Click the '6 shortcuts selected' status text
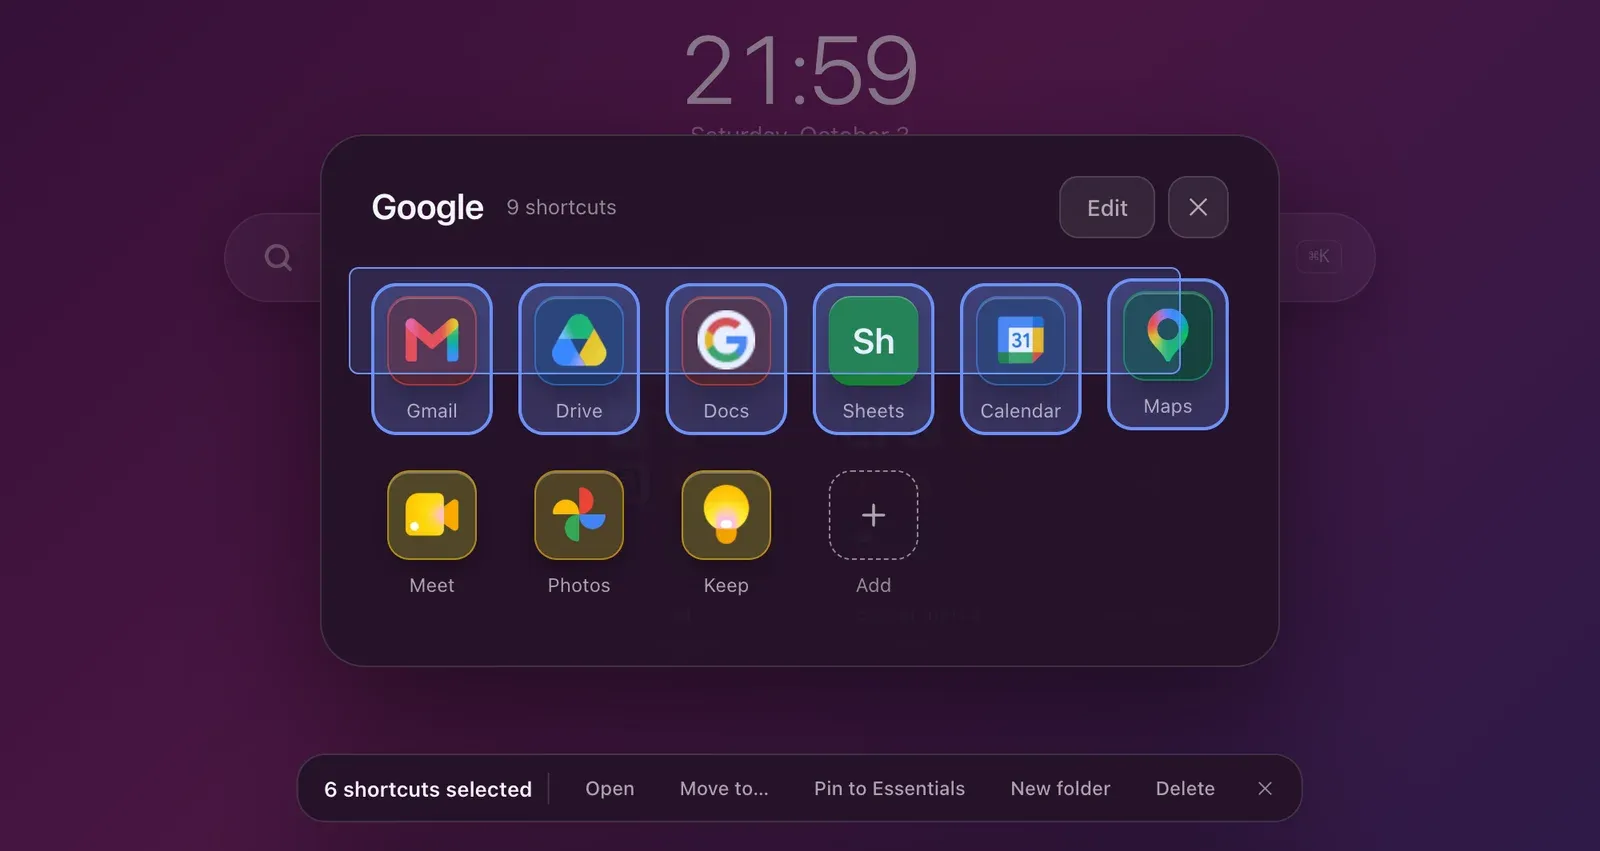The height and width of the screenshot is (851, 1600). point(428,789)
